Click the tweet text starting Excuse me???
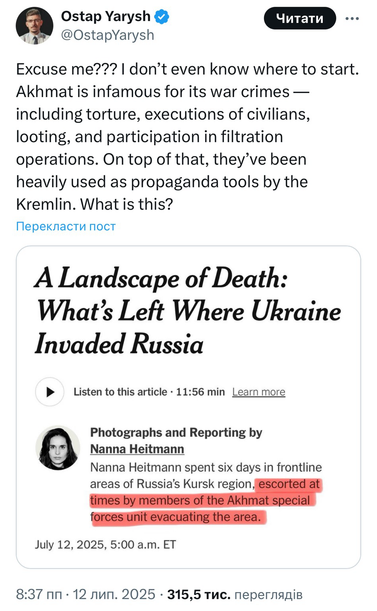This screenshot has width=377, height=611. (187, 137)
